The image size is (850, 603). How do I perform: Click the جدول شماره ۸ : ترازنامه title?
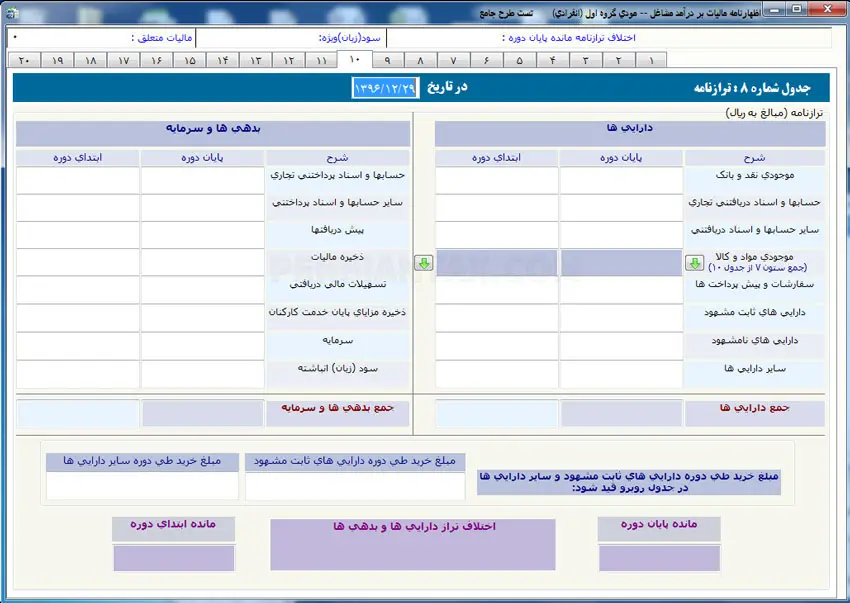[x=752, y=88]
